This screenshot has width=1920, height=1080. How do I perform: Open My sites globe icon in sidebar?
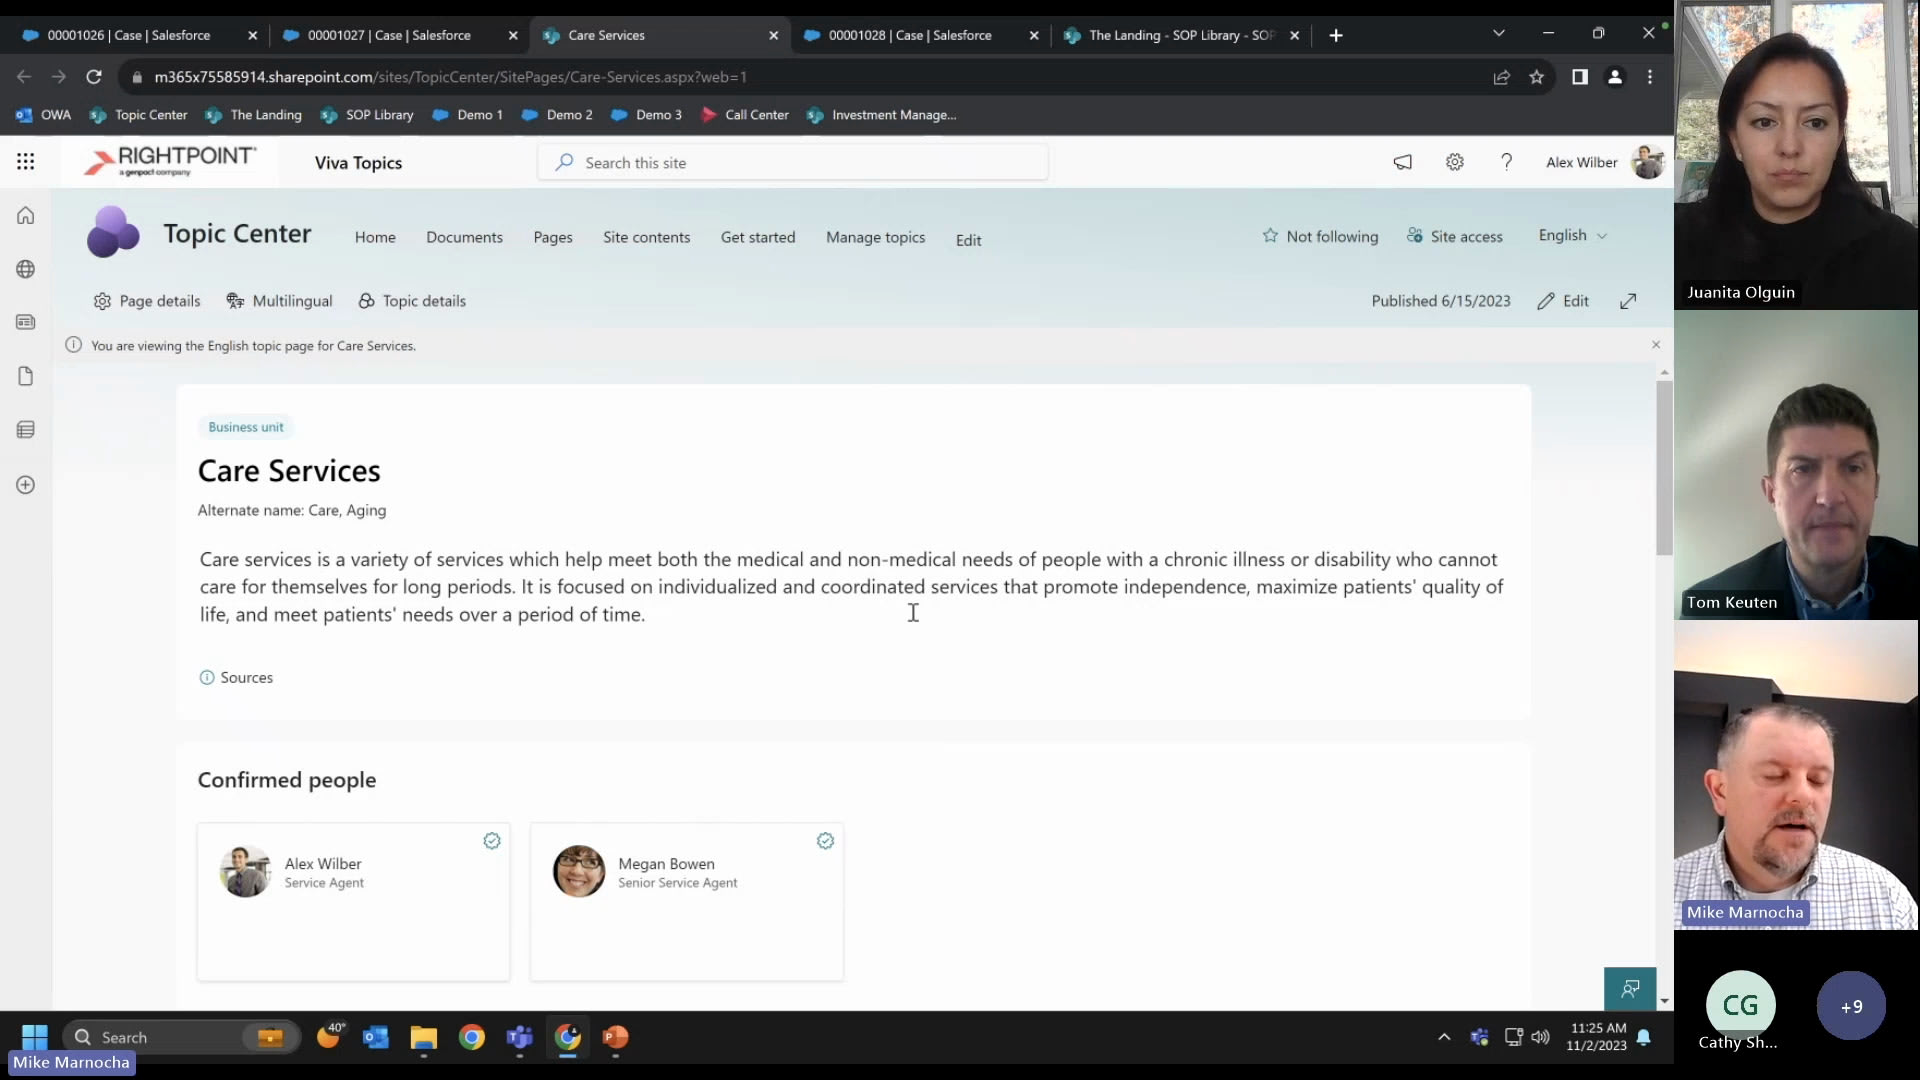click(26, 269)
